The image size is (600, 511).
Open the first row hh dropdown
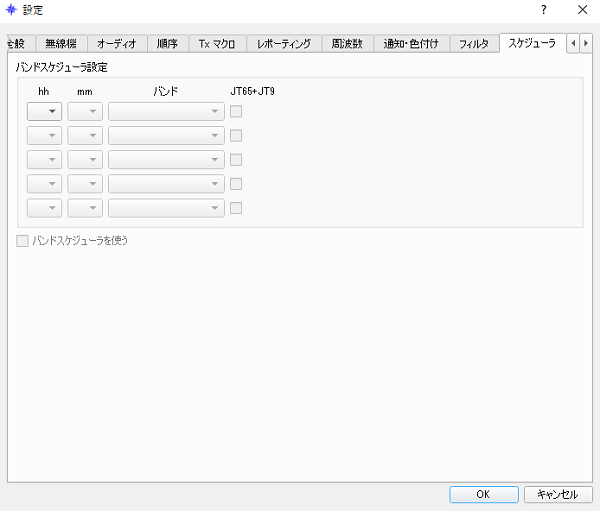pyautogui.click(x=45, y=111)
